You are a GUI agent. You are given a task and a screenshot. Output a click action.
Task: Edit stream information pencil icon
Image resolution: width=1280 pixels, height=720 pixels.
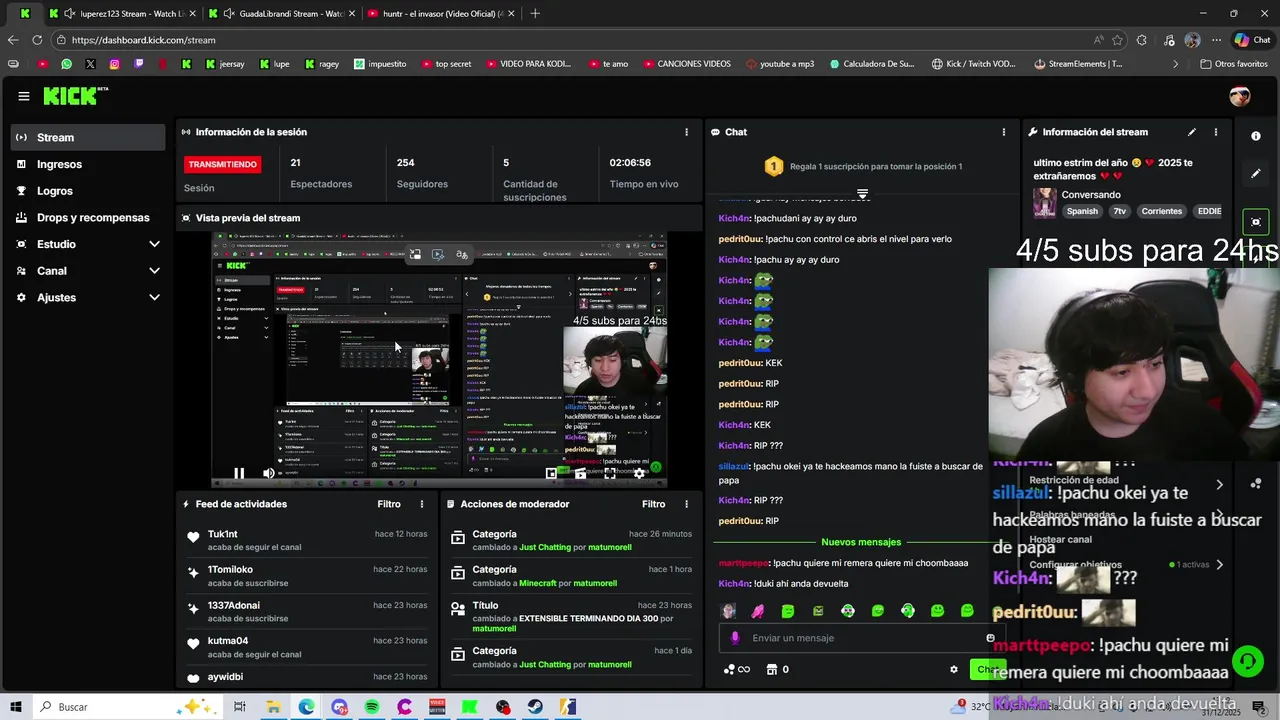(1192, 132)
